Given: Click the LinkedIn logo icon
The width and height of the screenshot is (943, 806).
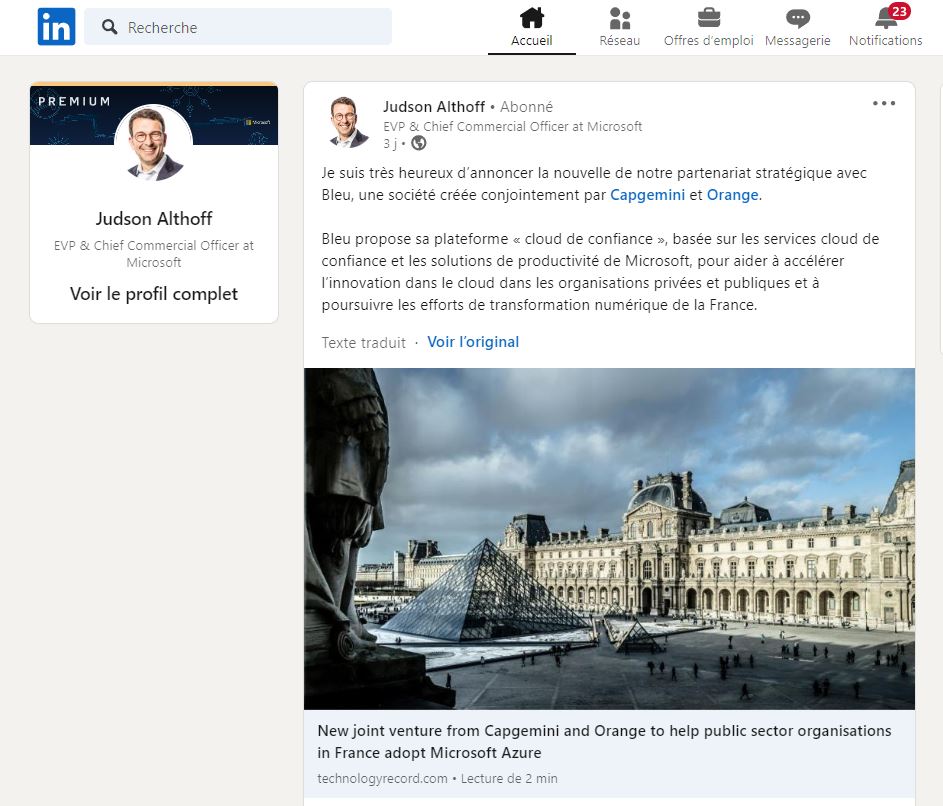Looking at the screenshot, I should click(x=57, y=26).
